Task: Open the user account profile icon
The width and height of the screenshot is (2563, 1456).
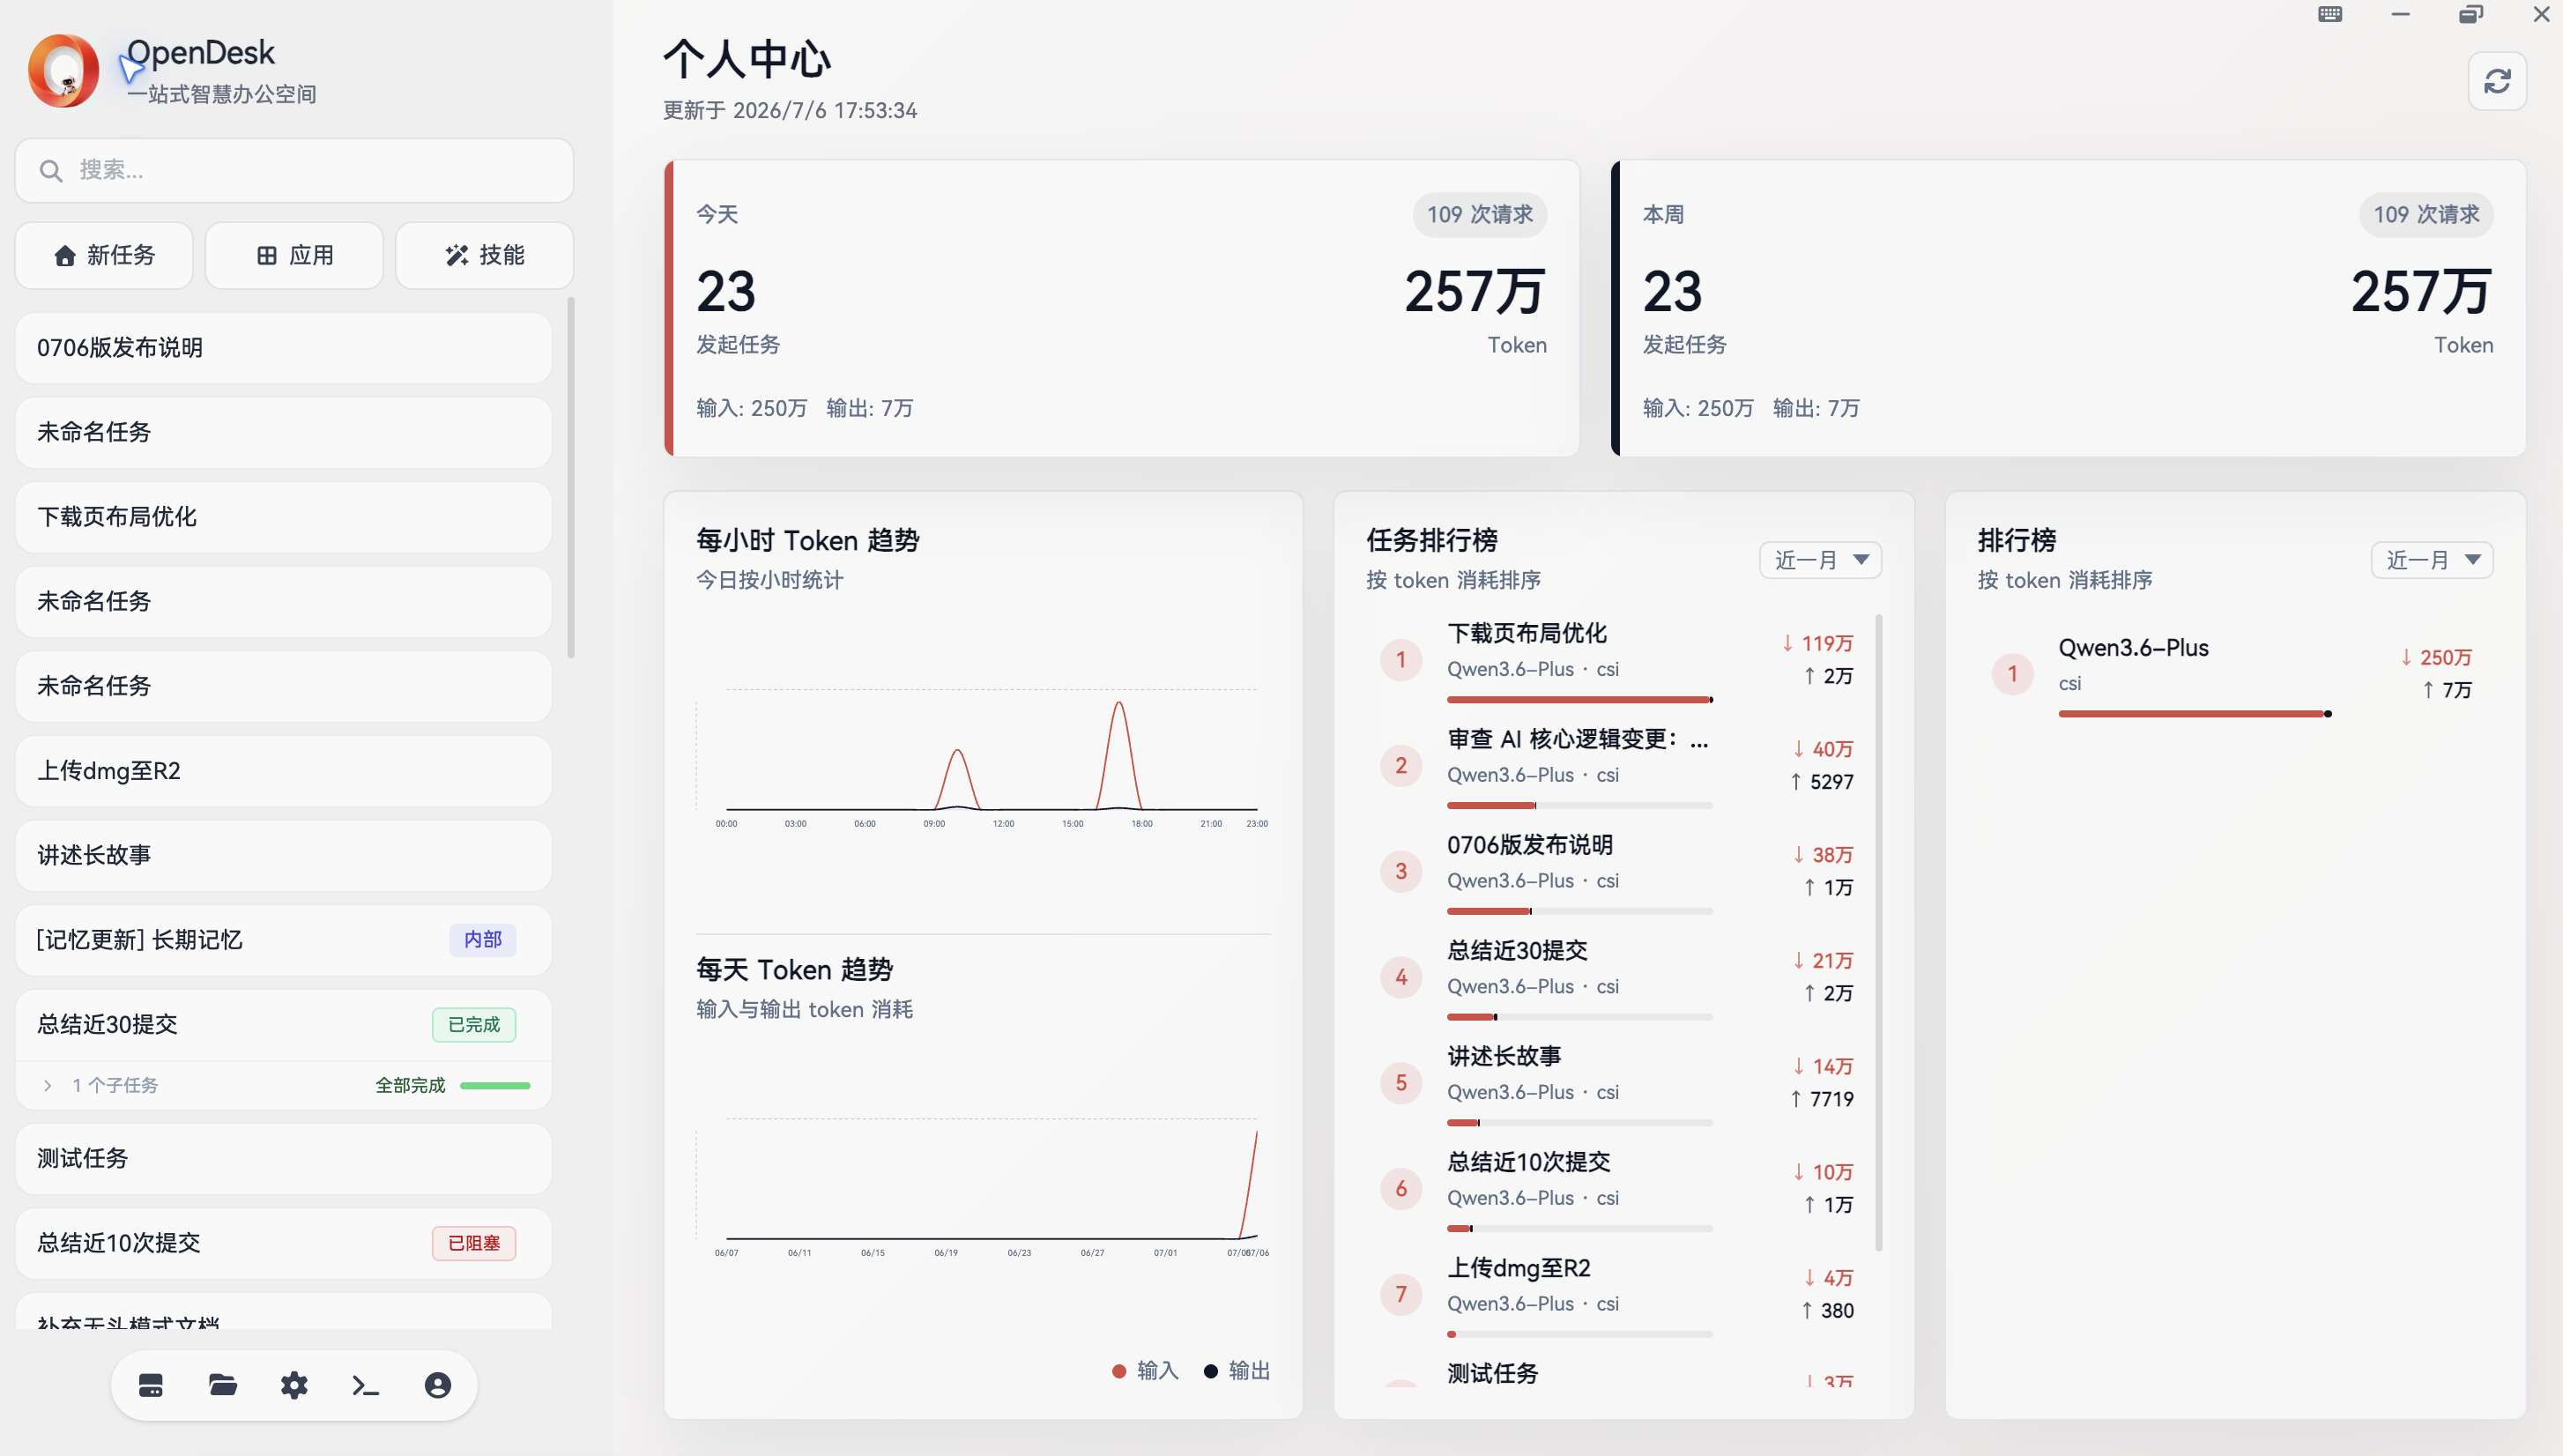Action: 438,1385
